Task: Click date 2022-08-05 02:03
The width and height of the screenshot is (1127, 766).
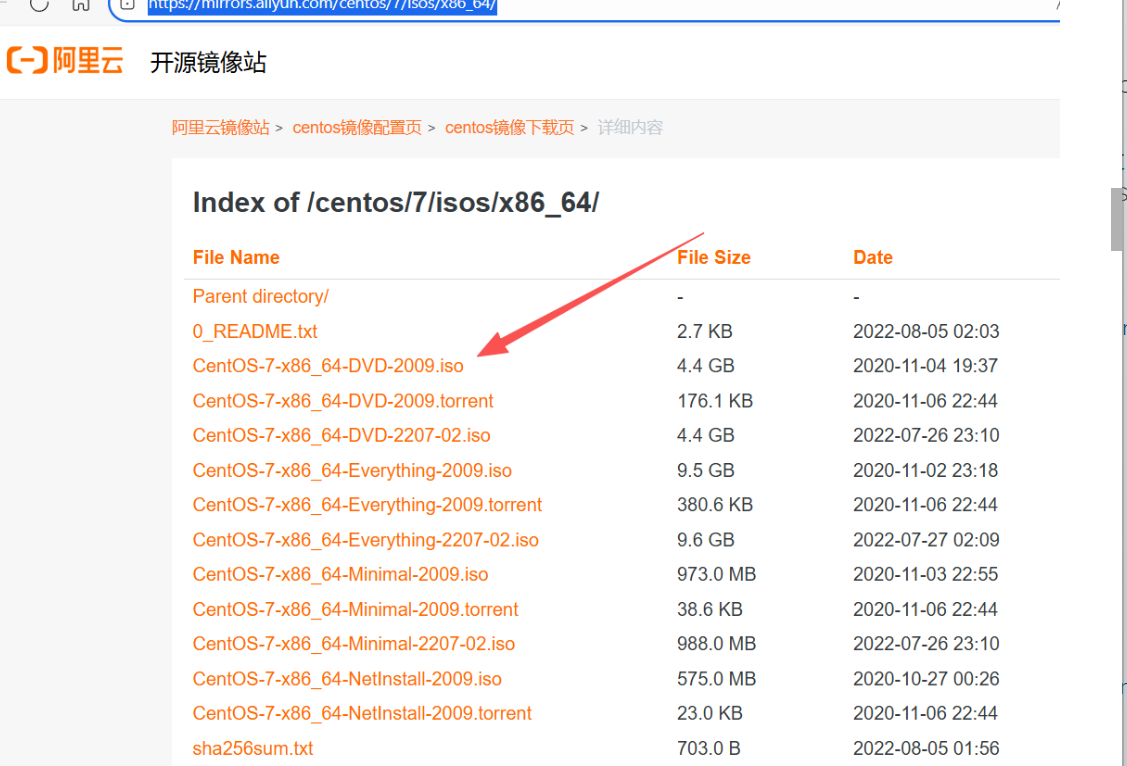Action: [x=926, y=331]
